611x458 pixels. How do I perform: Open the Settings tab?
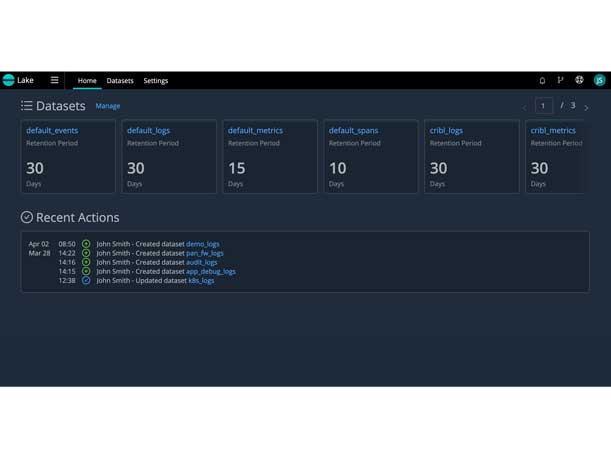pos(155,81)
